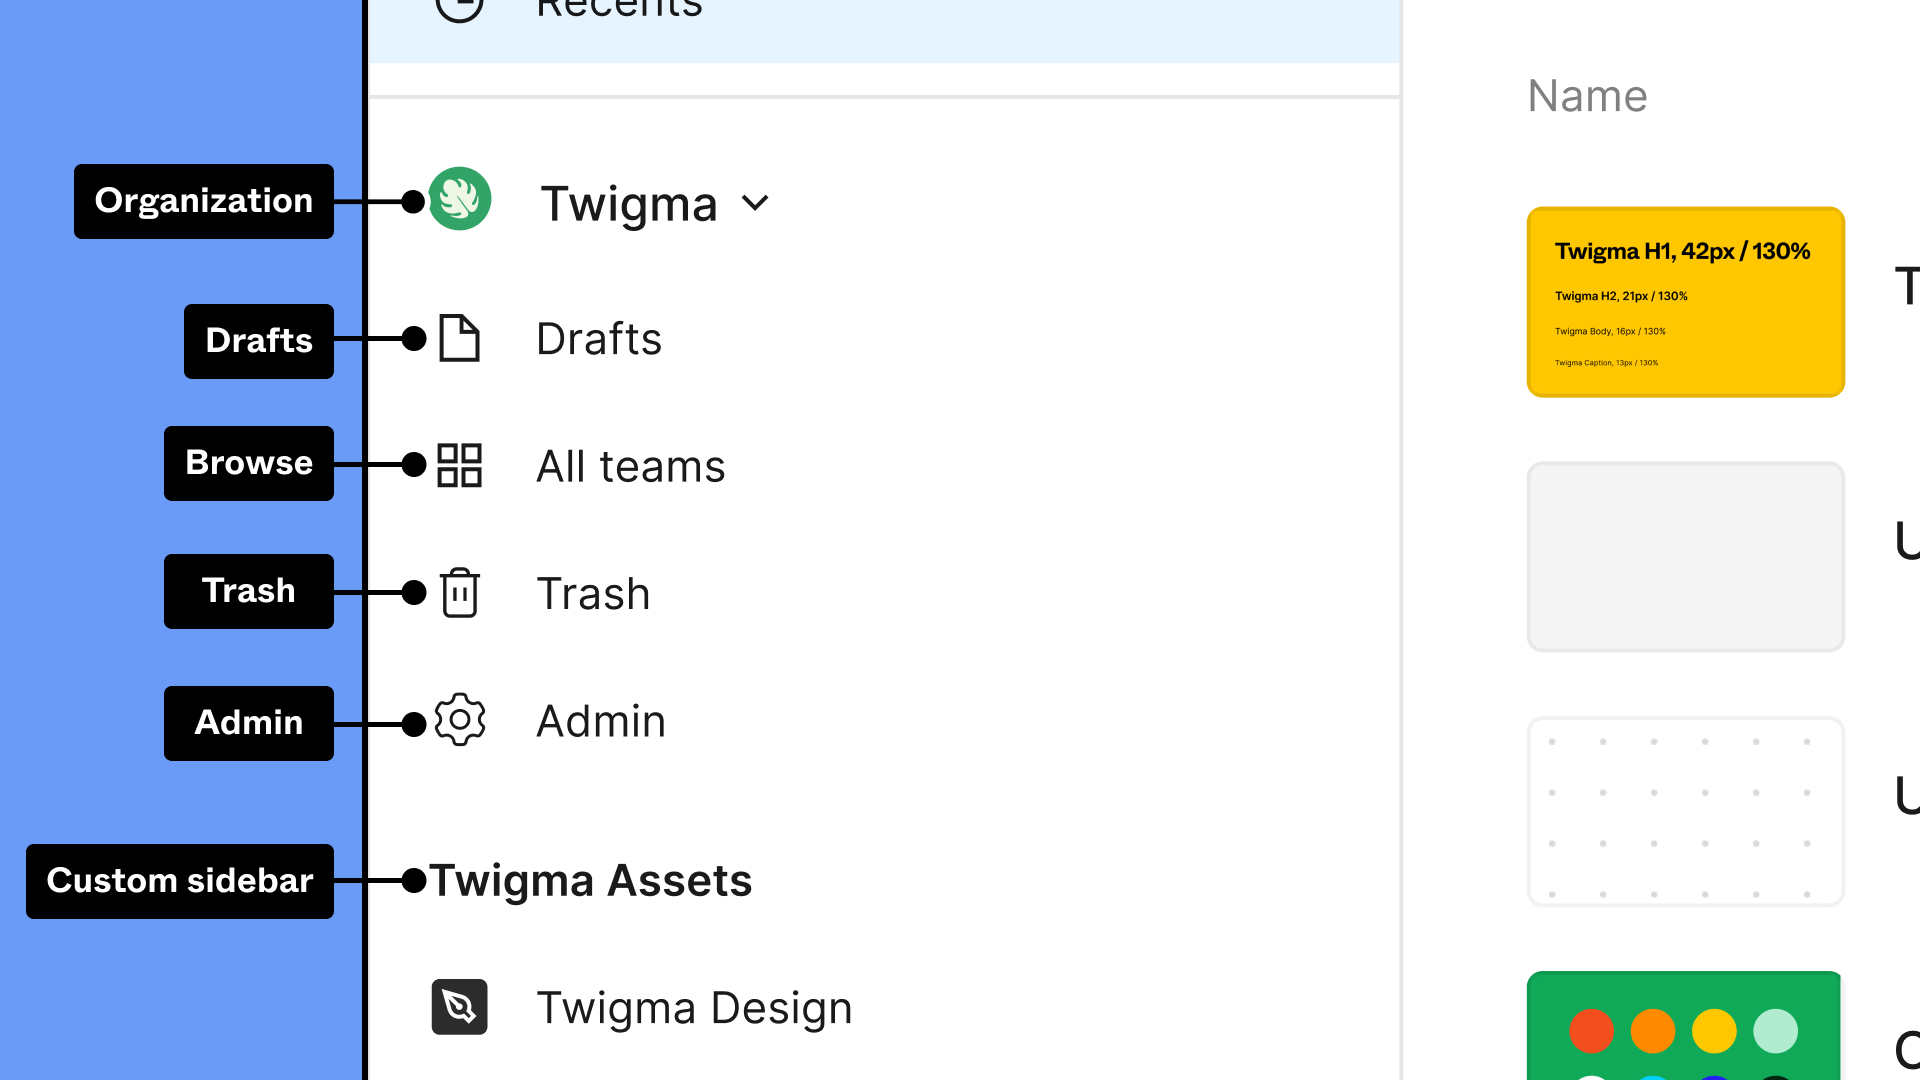The image size is (1920, 1080).
Task: Open the Admin settings gear icon
Action: [460, 720]
